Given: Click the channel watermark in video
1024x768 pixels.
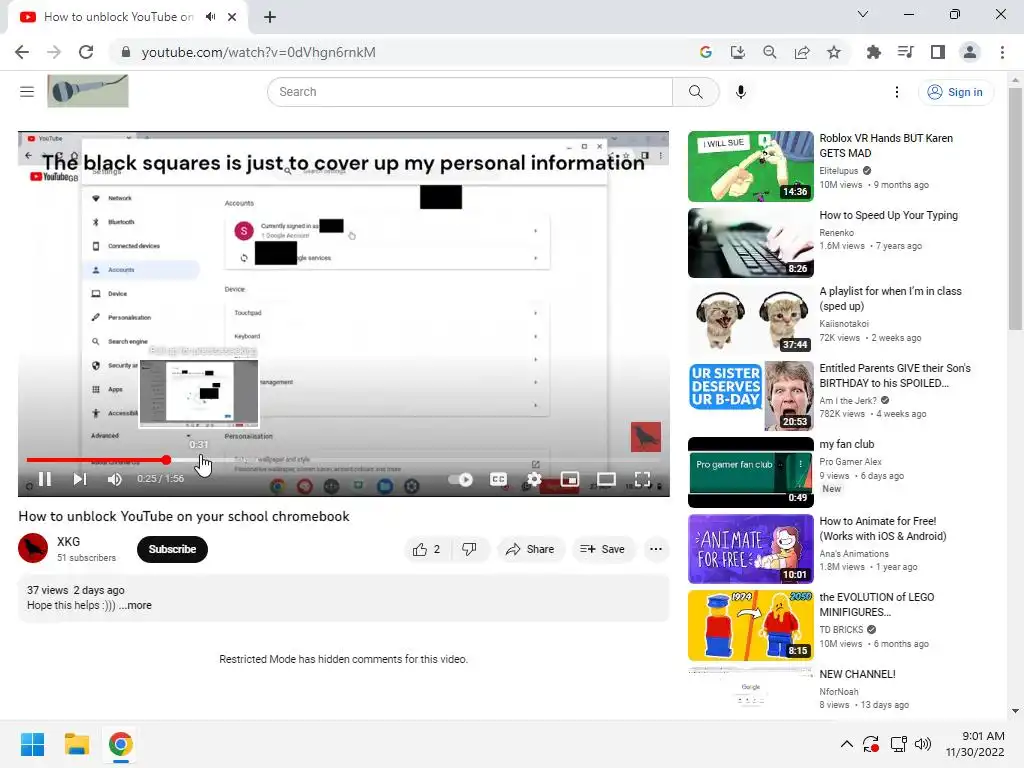Looking at the screenshot, I should pyautogui.click(x=645, y=437).
